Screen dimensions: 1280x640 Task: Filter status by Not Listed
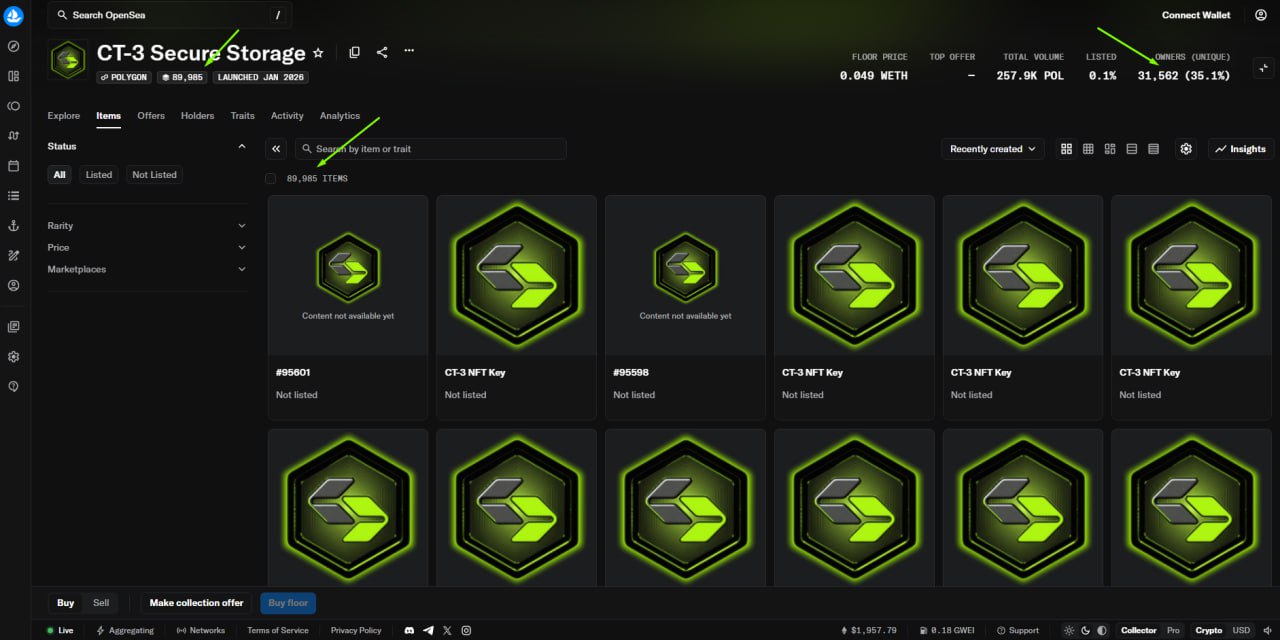pyautogui.click(x=154, y=175)
